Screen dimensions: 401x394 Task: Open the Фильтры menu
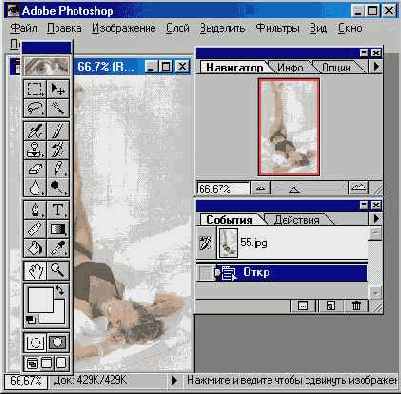277,28
